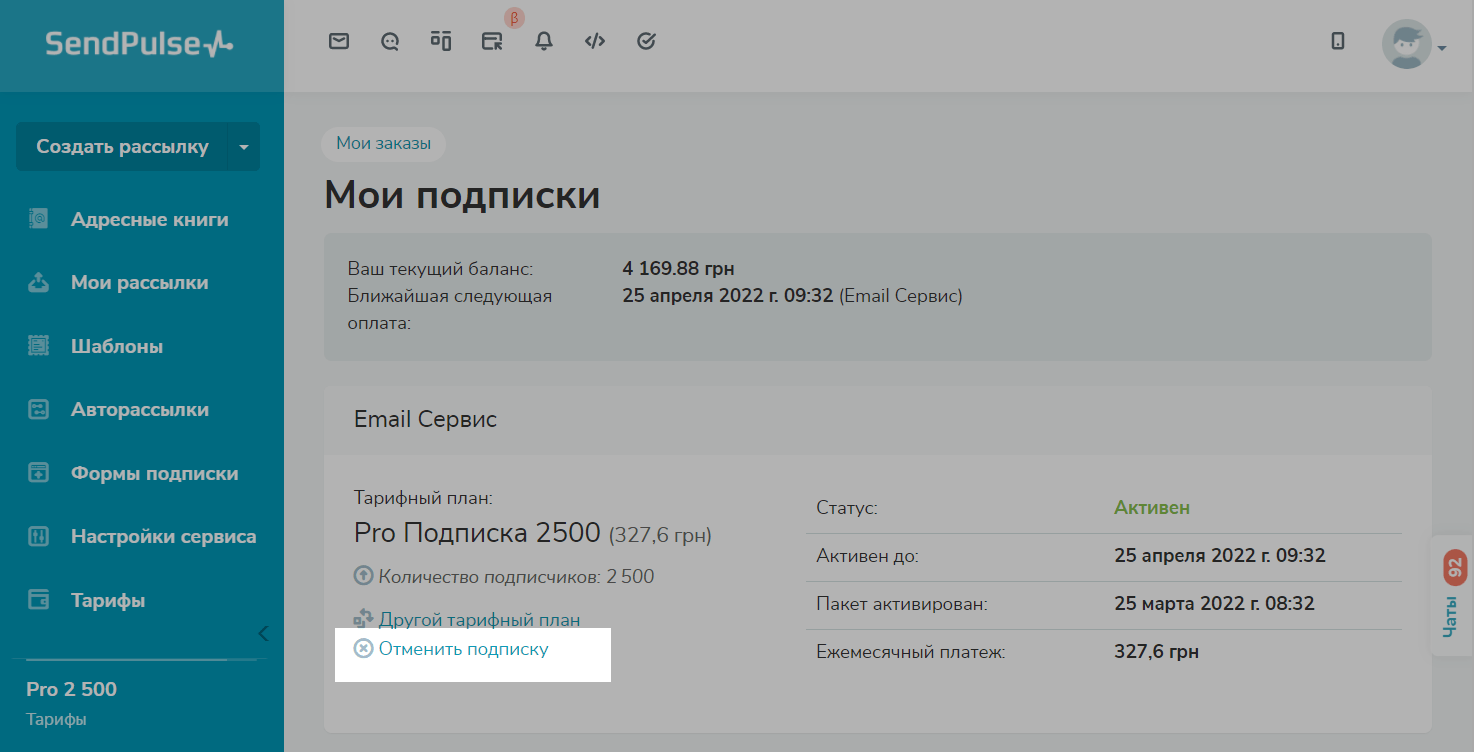Click the Создать рассылку button
Viewport: 1474px width, 752px height.
click(x=122, y=147)
